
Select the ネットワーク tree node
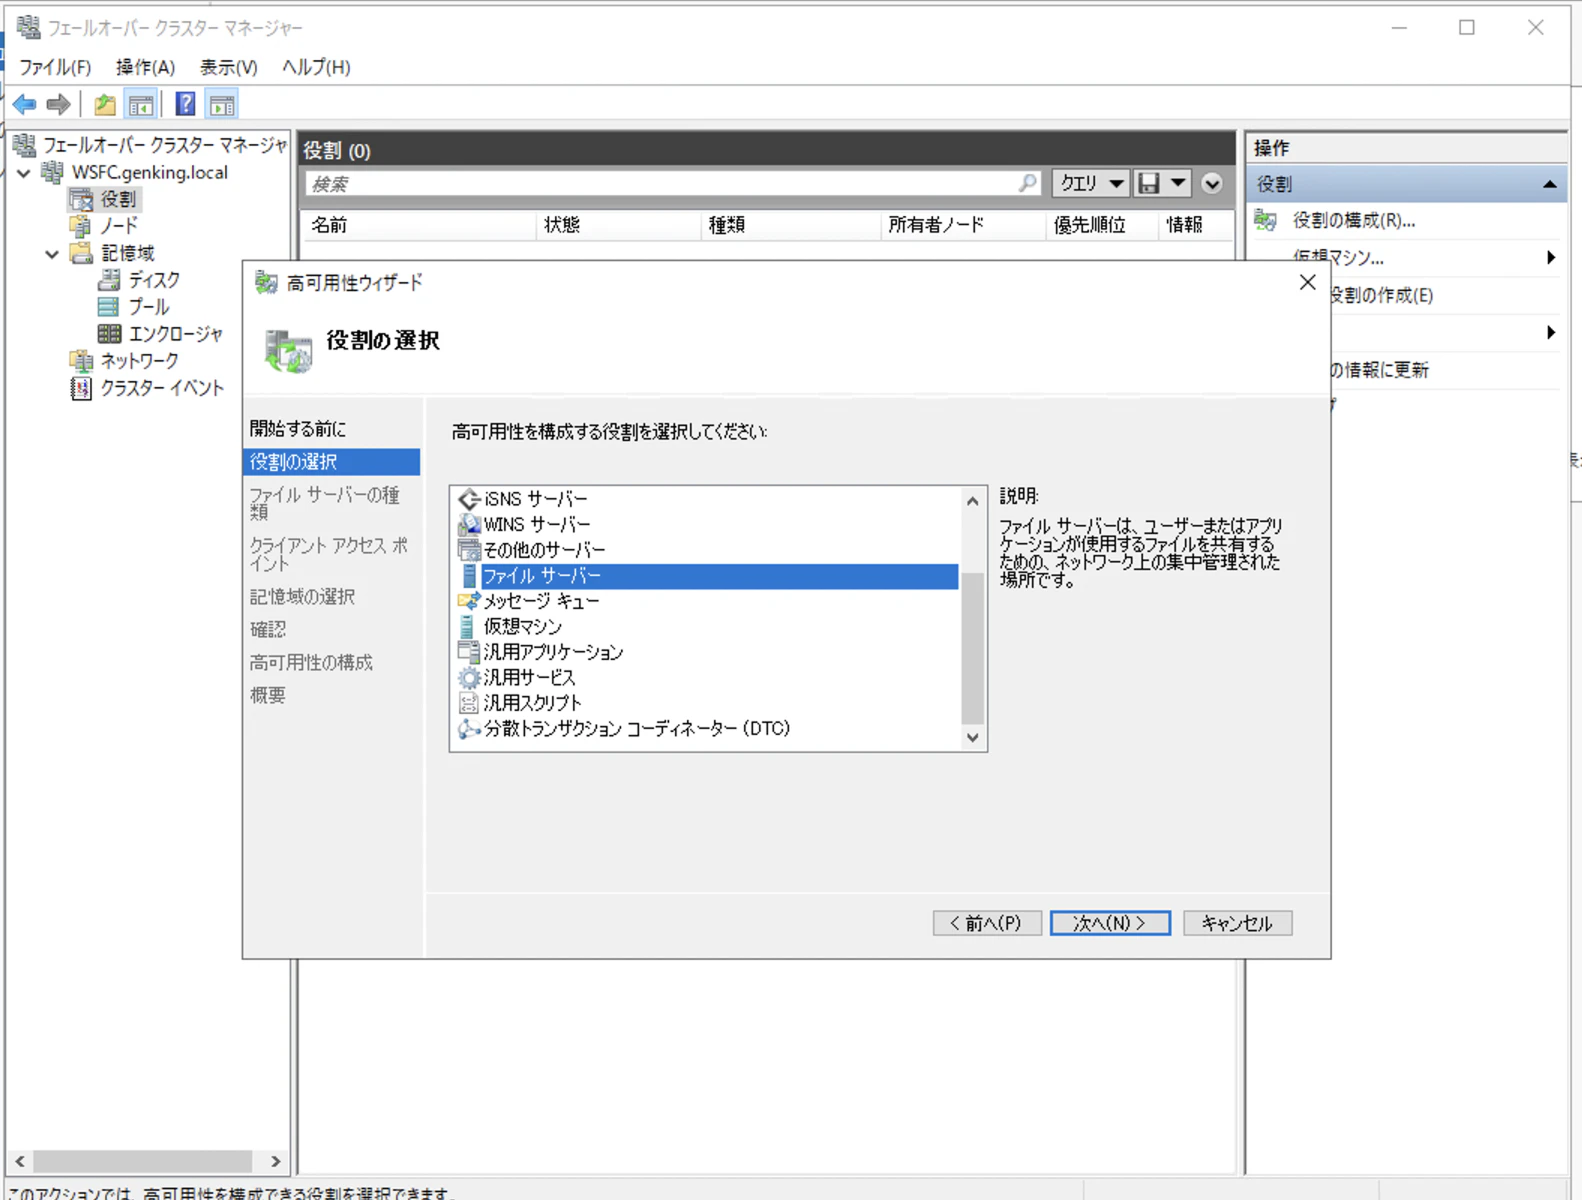pyautogui.click(x=139, y=361)
